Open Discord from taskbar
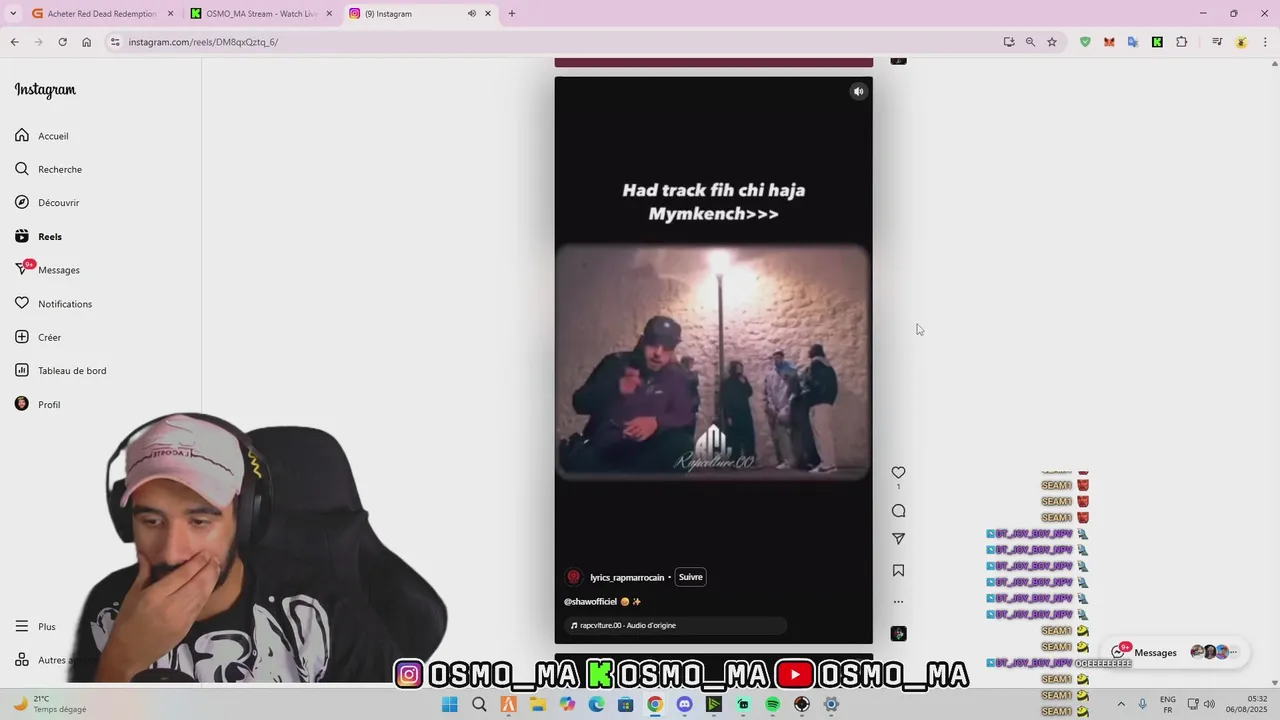The image size is (1280, 720). coord(684,704)
